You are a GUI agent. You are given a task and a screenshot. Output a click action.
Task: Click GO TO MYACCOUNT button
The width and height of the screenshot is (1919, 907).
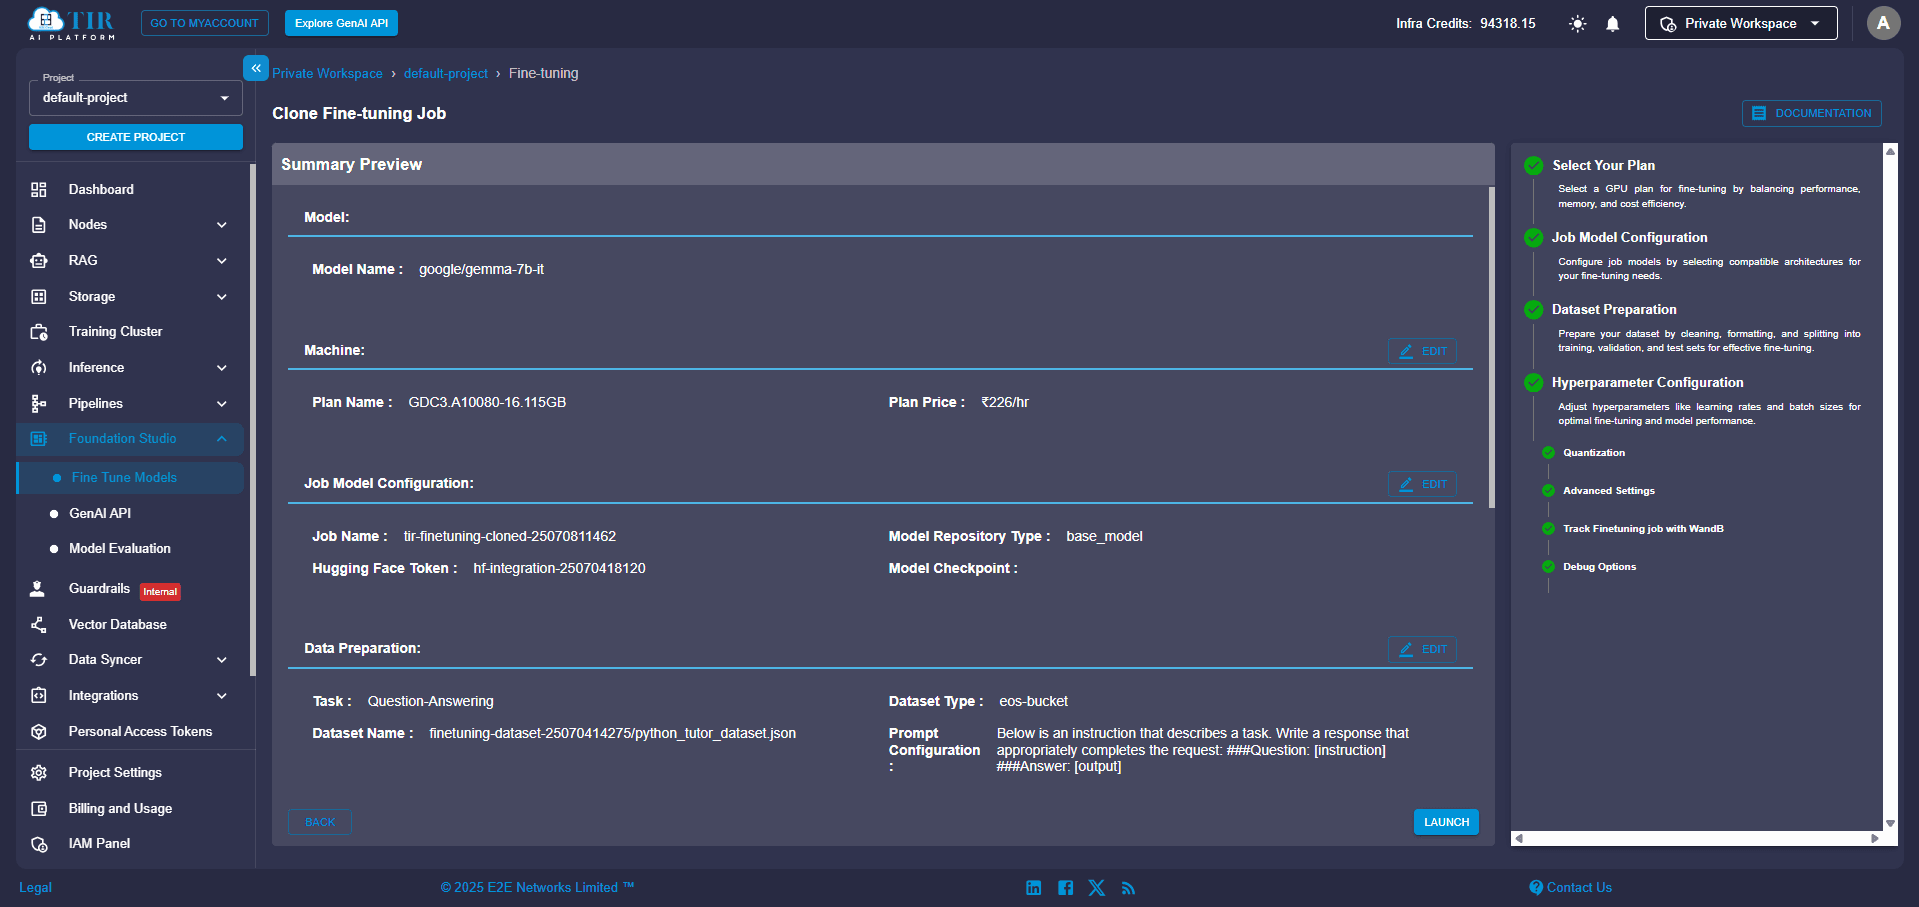(205, 23)
